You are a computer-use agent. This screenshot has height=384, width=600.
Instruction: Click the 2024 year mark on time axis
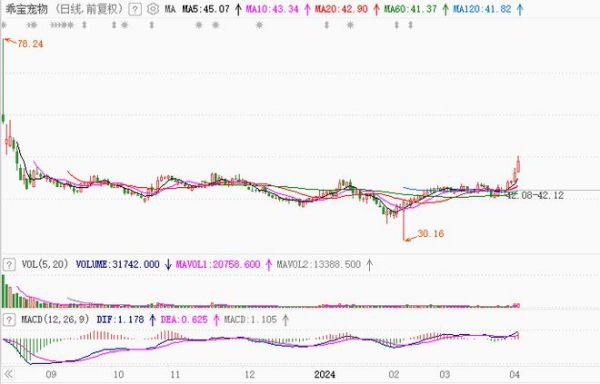coord(324,374)
